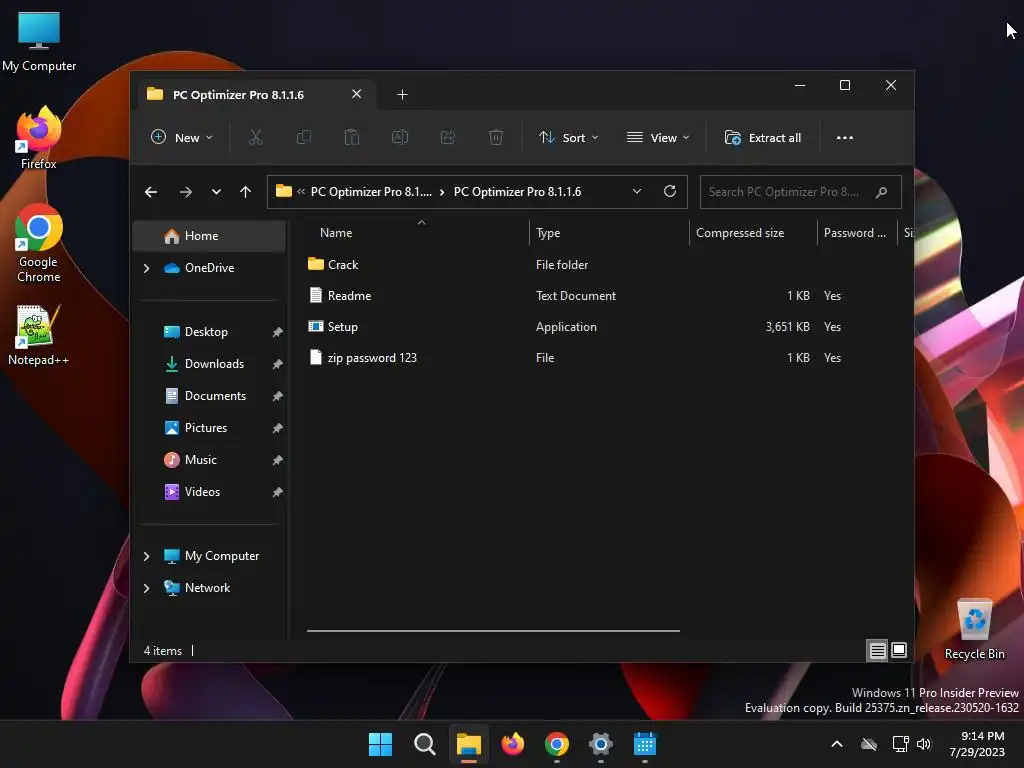
Task: Sort by the Name column header
Action: (x=419, y=232)
